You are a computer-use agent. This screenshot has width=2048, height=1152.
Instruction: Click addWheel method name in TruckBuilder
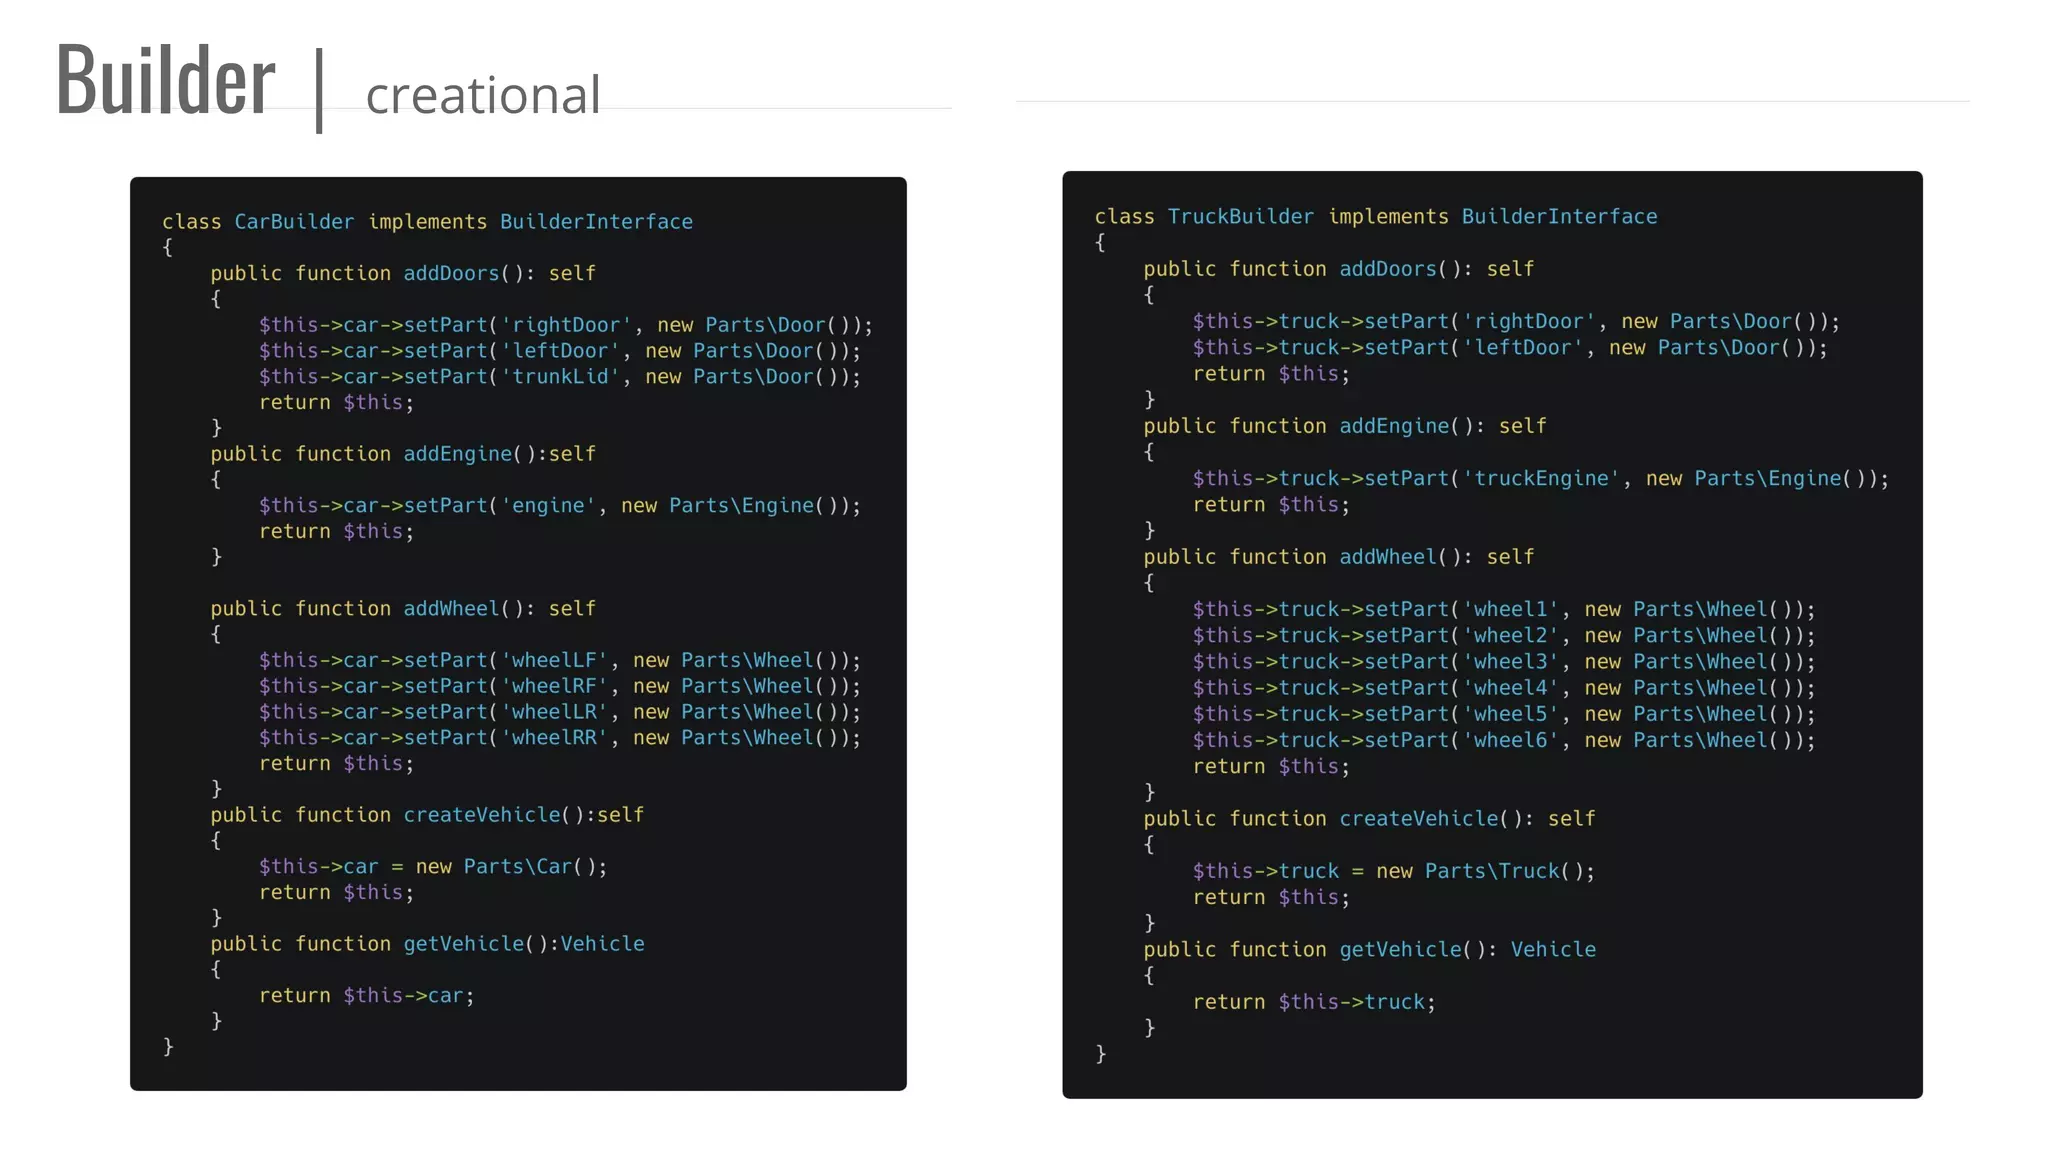[x=1388, y=557]
